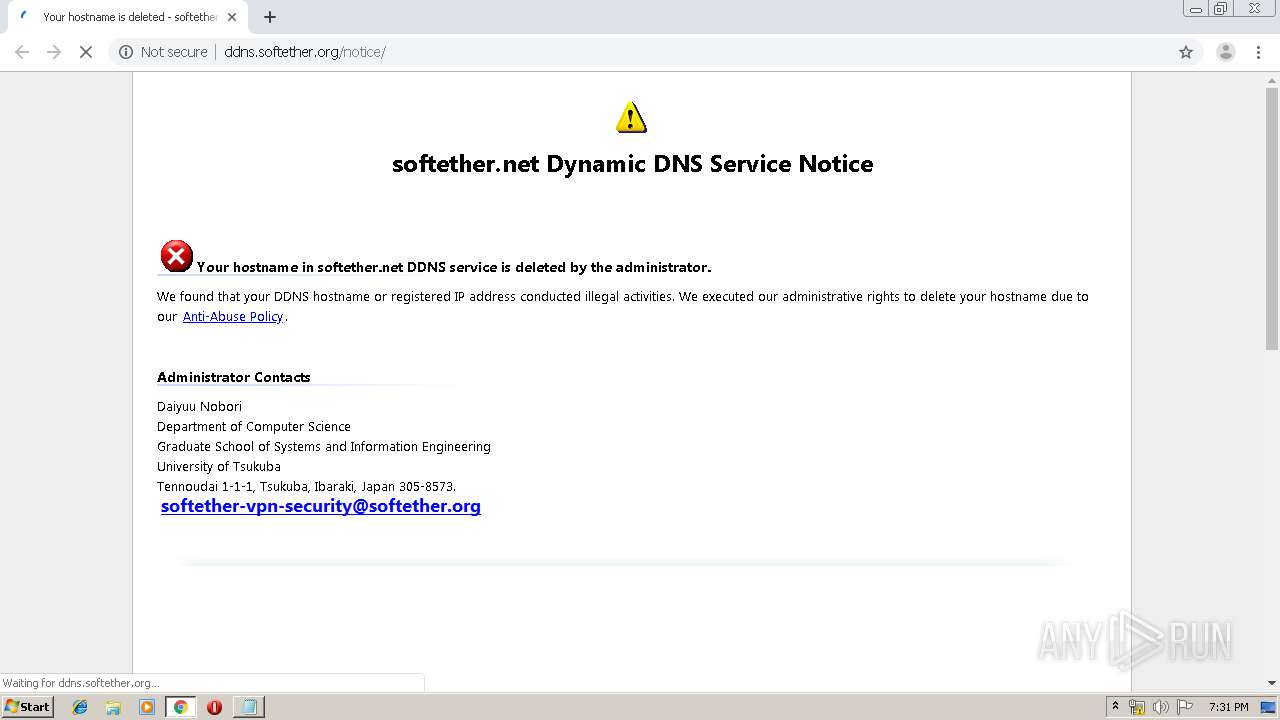Open the notepad-like taskbar app
The image size is (1280, 720).
click(248, 707)
